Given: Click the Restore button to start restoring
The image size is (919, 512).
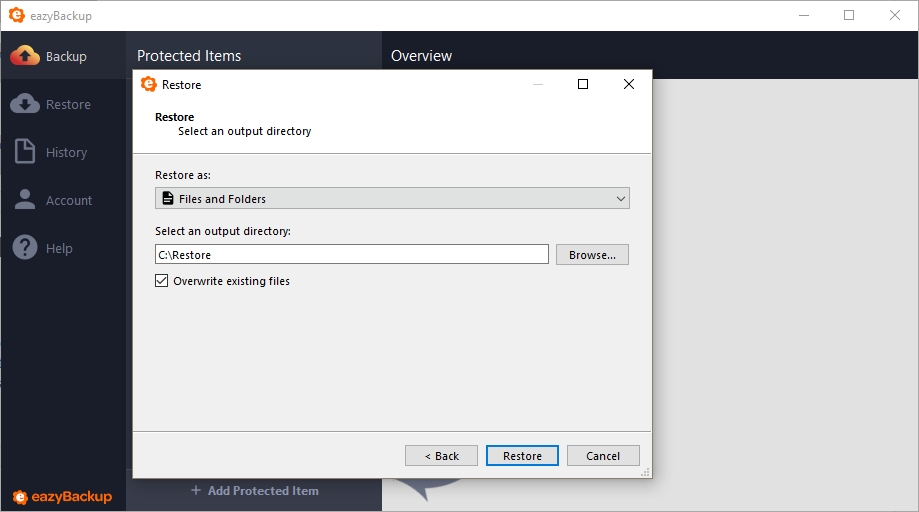Looking at the screenshot, I should pos(522,456).
